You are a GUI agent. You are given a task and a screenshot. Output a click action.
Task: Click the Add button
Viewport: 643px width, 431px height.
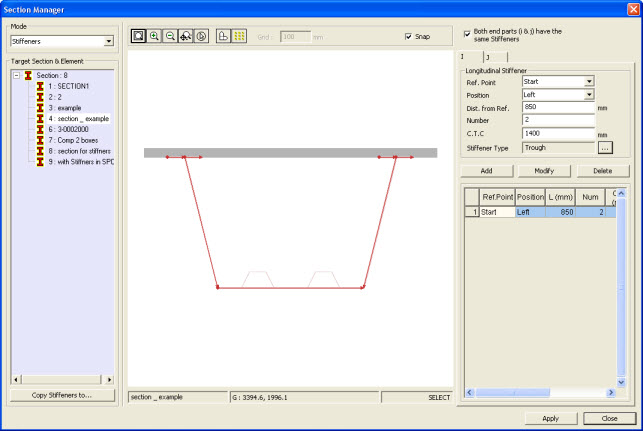pyautogui.click(x=486, y=171)
